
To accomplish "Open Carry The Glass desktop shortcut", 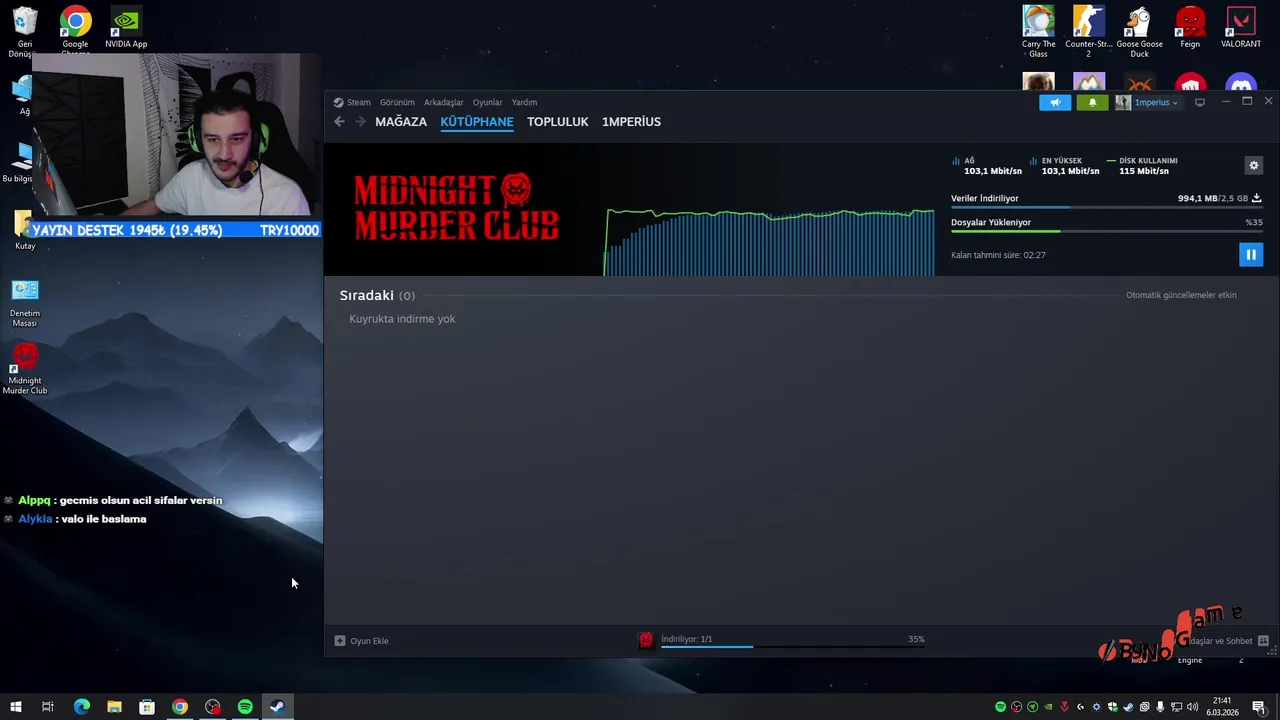I will coord(1038,31).
